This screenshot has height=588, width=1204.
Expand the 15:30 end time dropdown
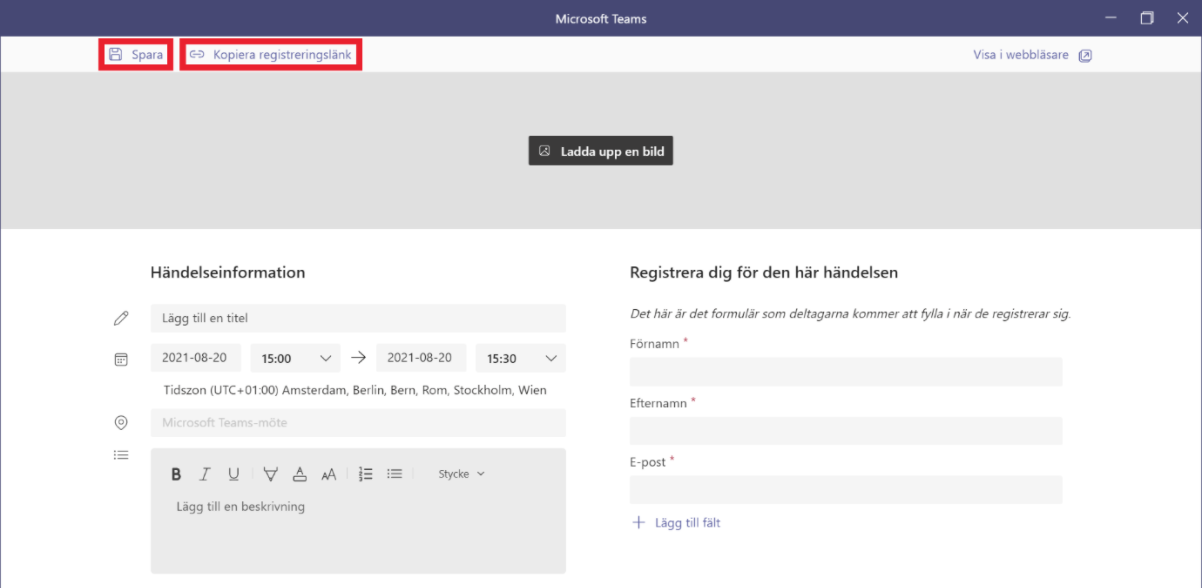pyautogui.click(x=520, y=358)
